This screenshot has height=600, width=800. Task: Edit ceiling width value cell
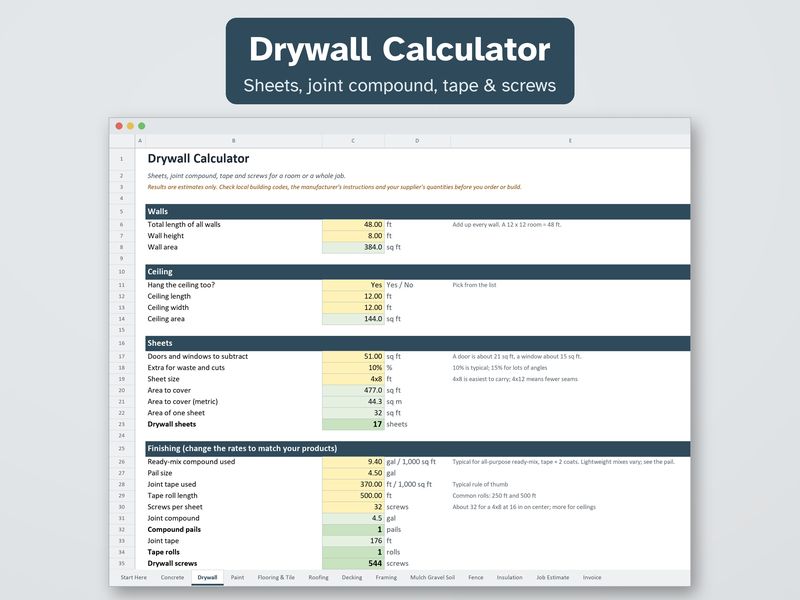coord(353,308)
